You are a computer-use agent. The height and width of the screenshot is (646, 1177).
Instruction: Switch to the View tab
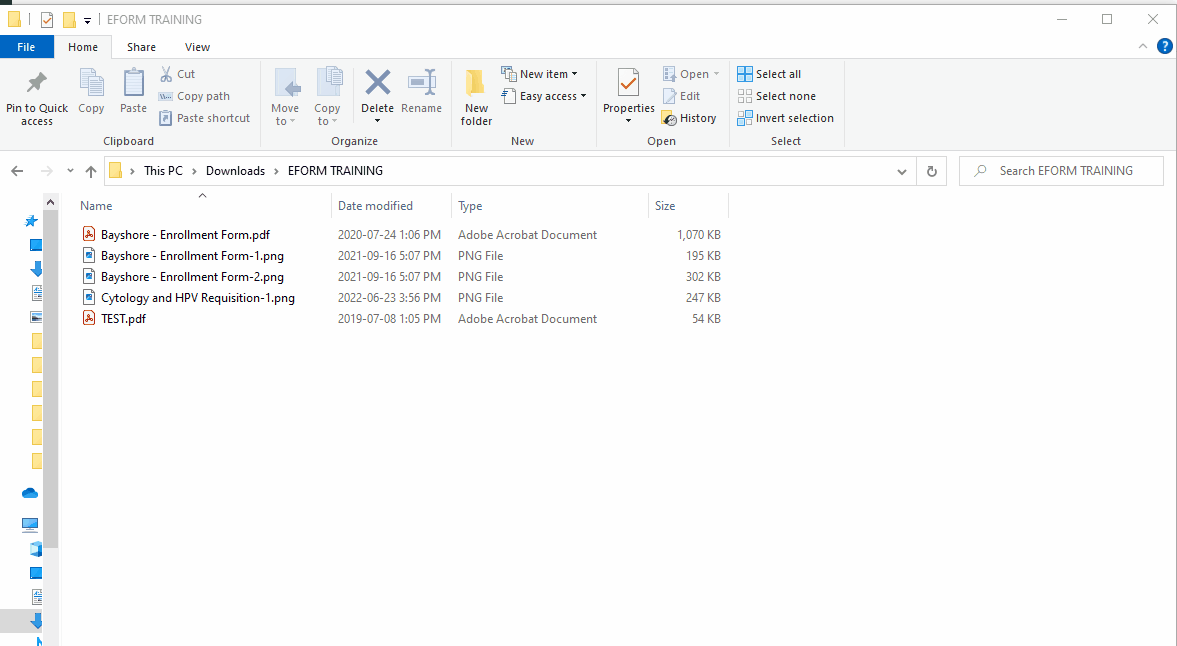(197, 47)
